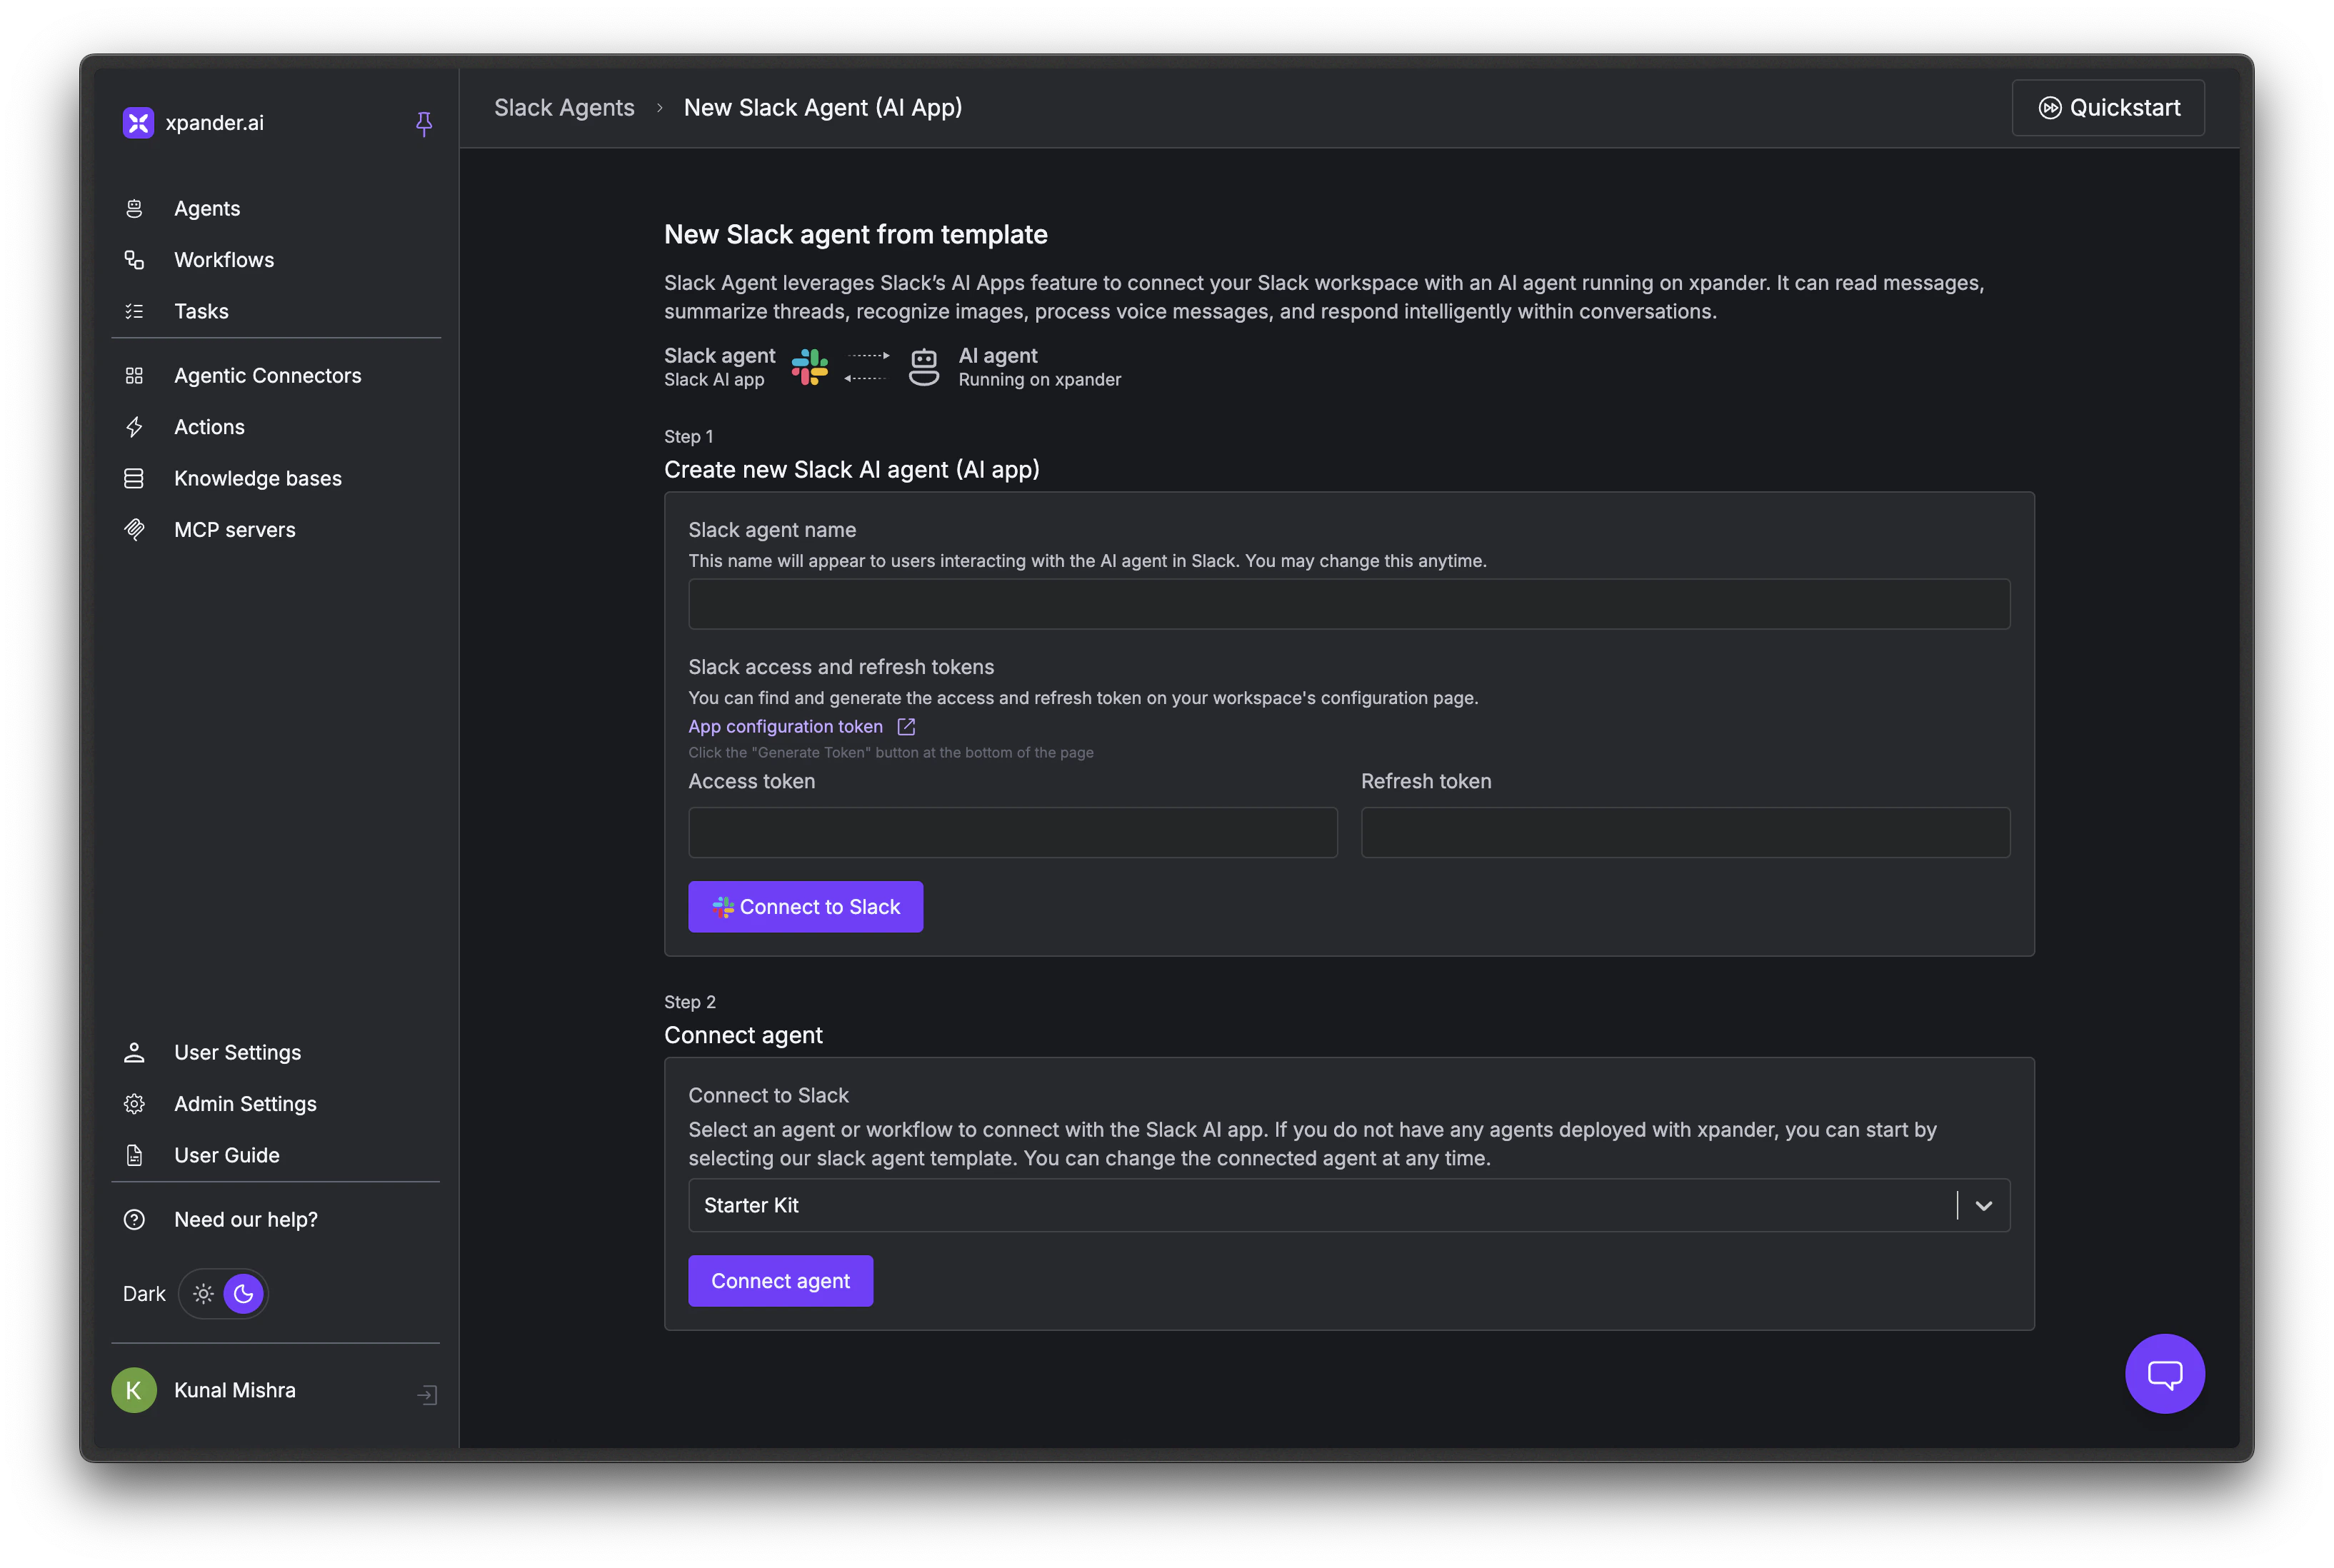Click the Knowledge bases database icon
The image size is (2334, 1568).
(x=134, y=478)
